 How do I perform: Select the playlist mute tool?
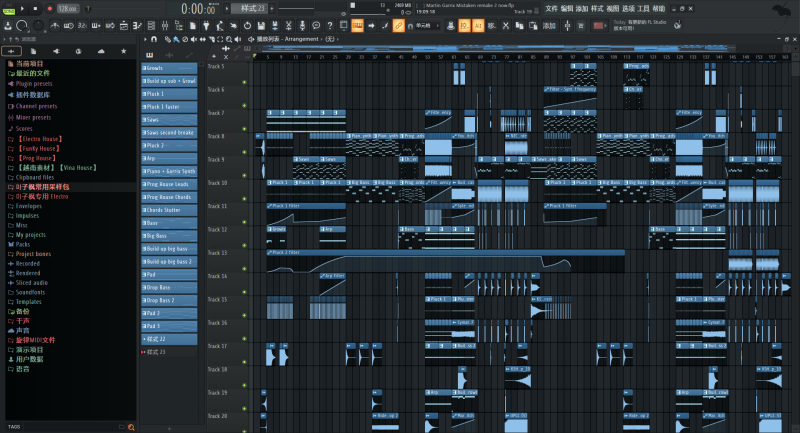(x=194, y=39)
